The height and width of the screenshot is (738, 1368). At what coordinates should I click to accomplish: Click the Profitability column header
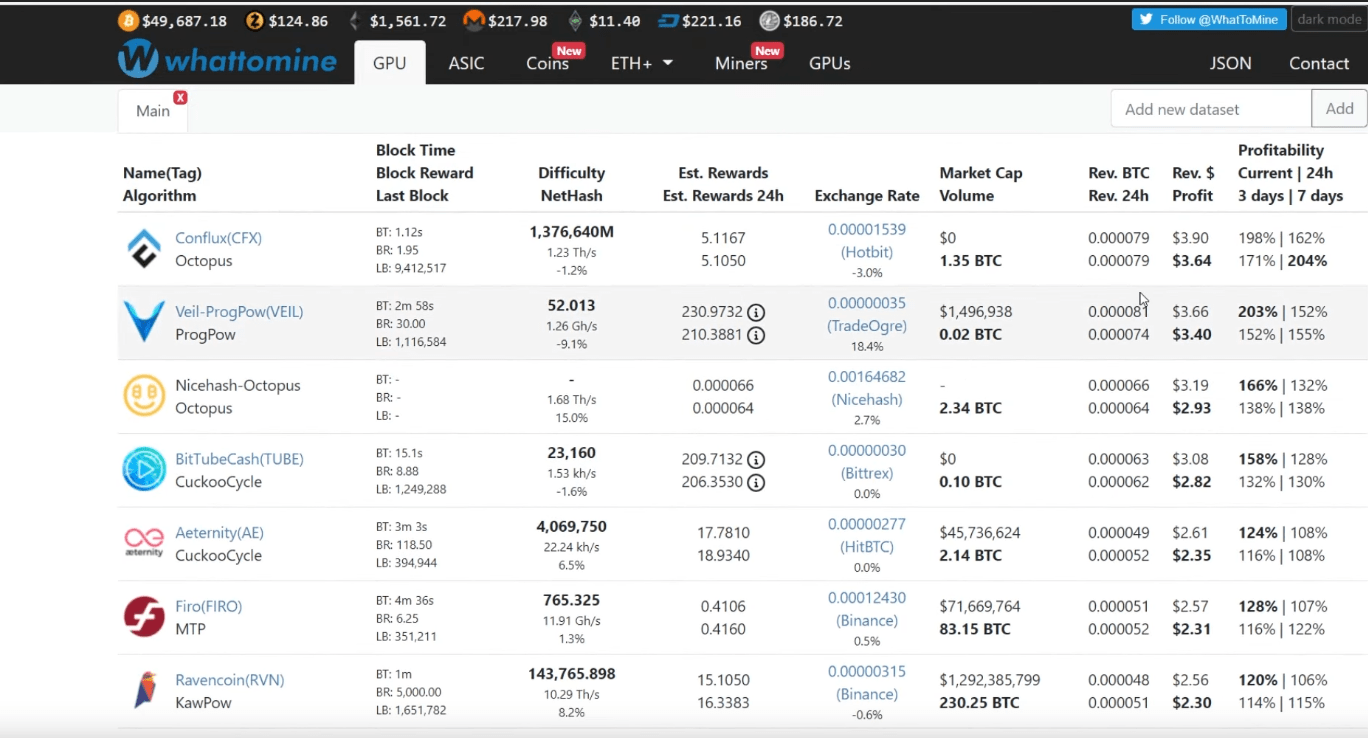pos(1290,173)
